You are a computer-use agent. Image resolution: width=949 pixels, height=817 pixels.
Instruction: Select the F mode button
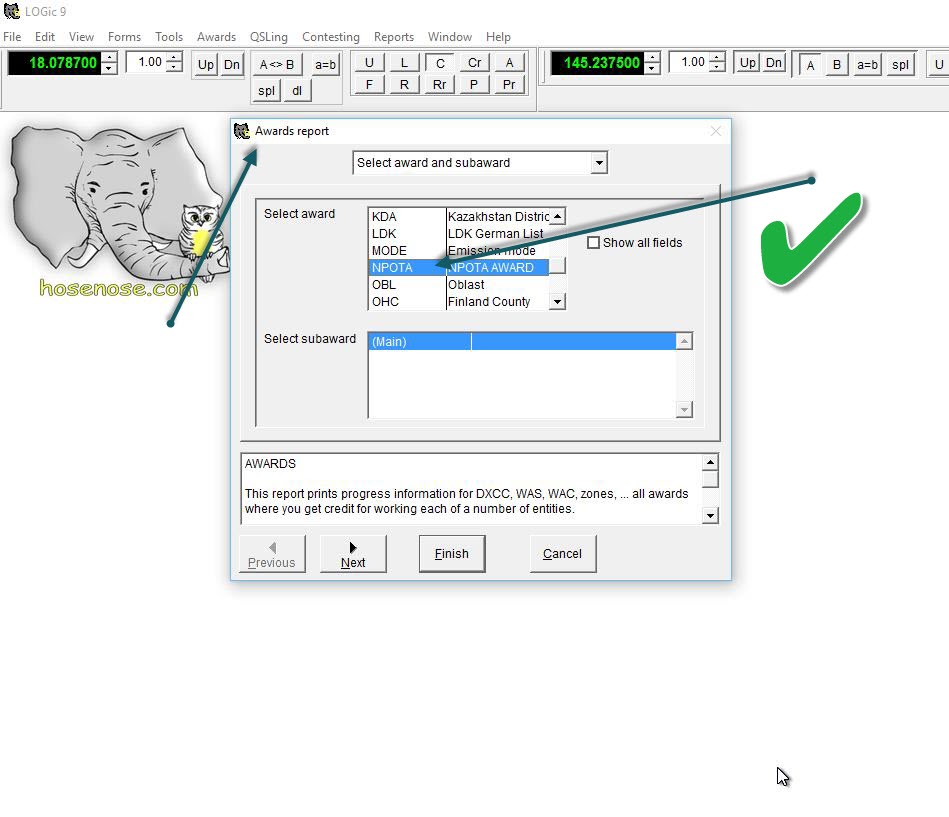(x=369, y=85)
